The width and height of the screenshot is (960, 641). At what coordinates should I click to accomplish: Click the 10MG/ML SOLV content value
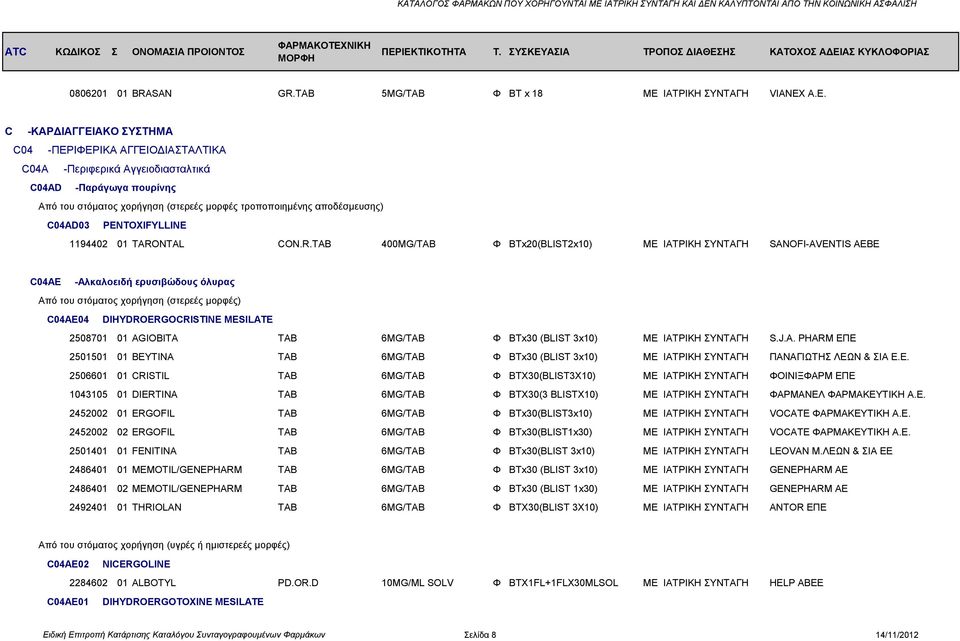(418, 583)
